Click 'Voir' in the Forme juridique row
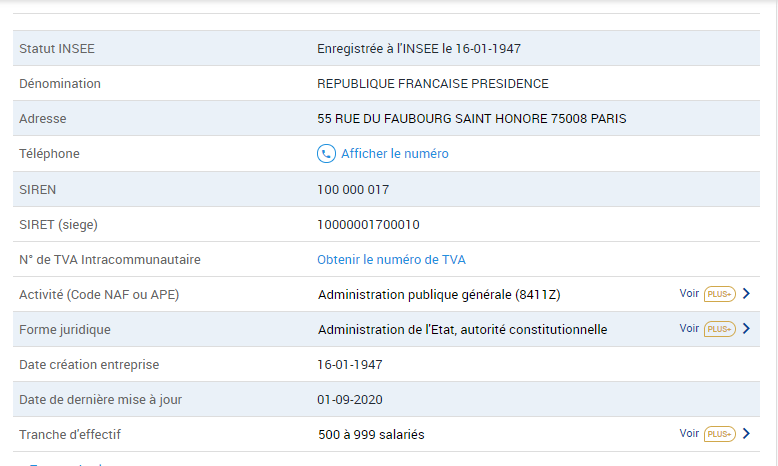778x466 pixels. [689, 329]
